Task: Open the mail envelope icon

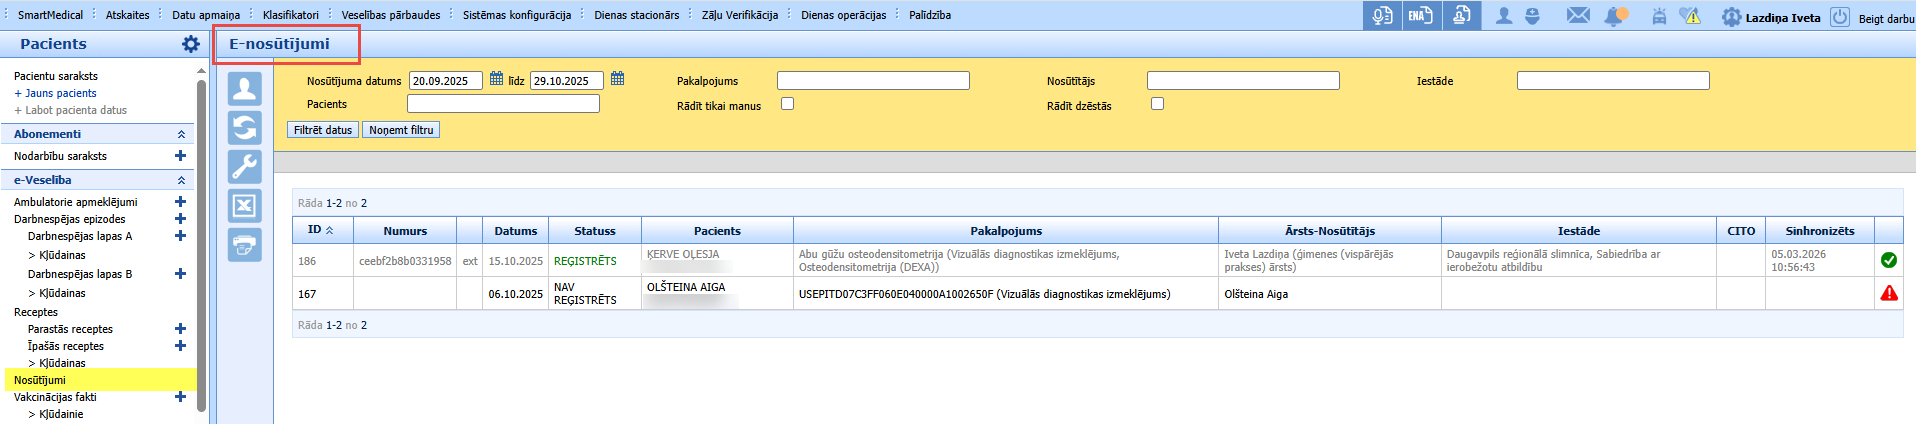Action: point(1578,16)
